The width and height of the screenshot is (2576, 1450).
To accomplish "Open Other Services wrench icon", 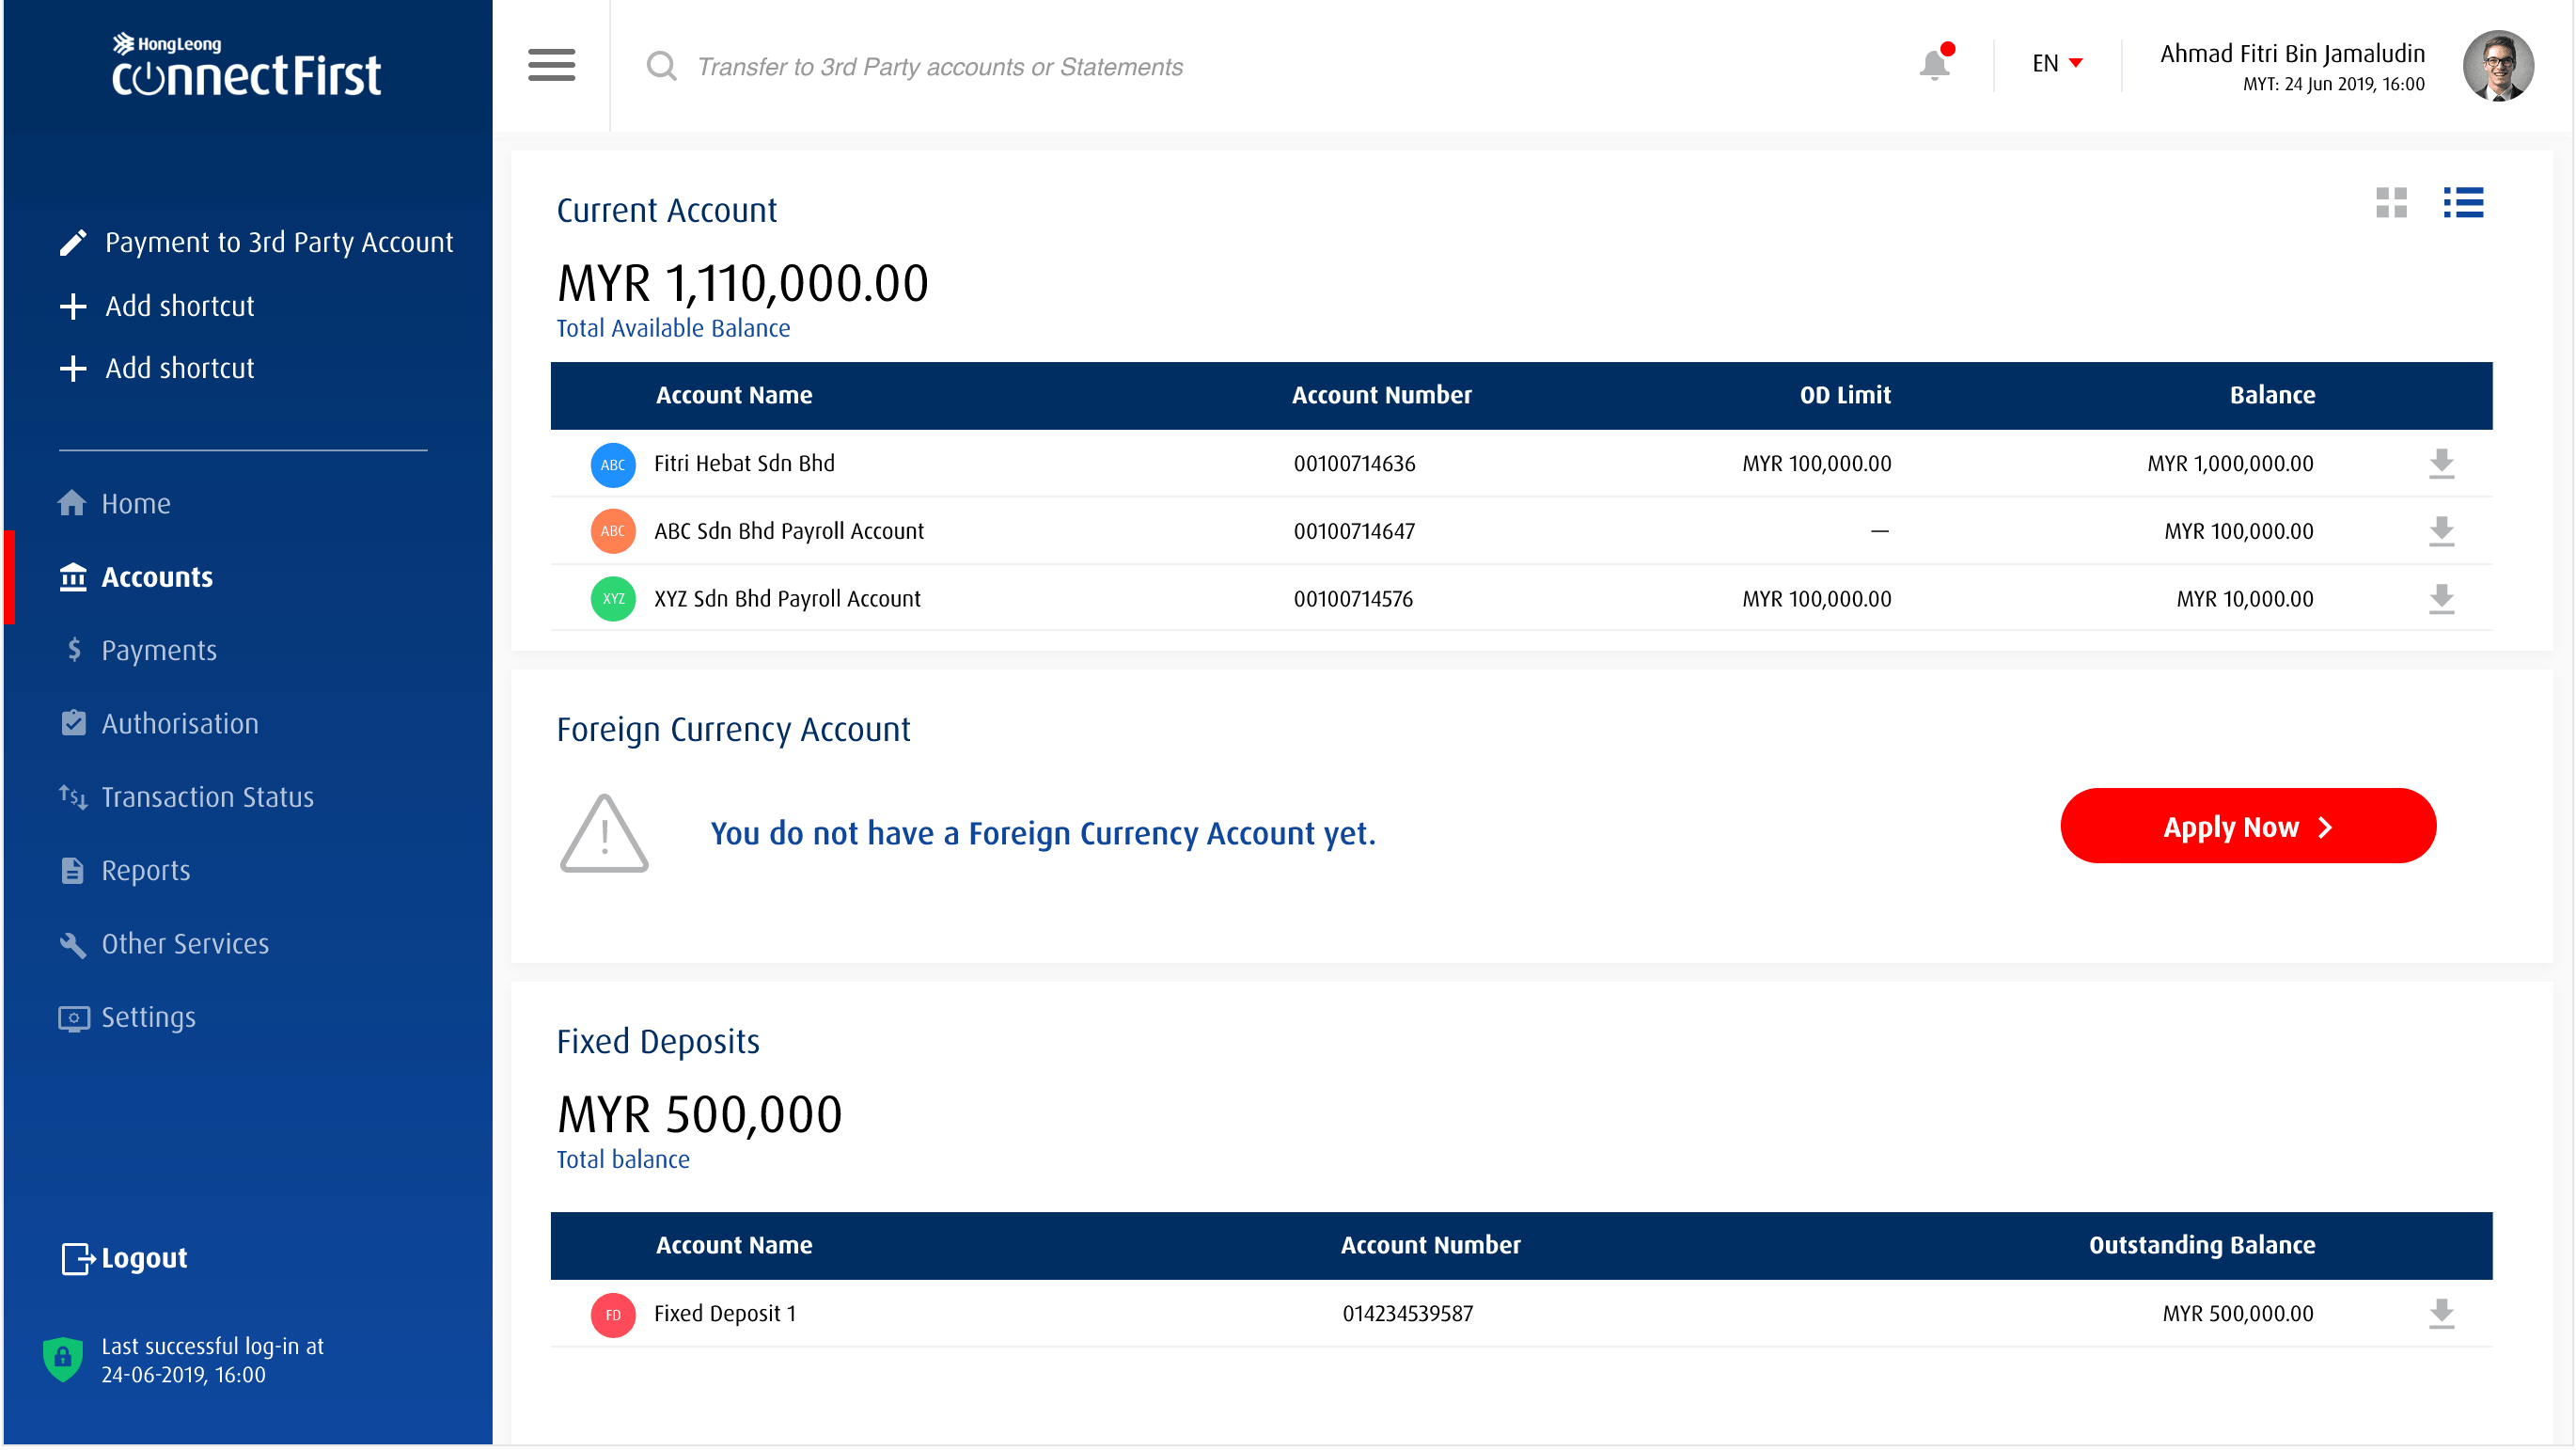I will [x=74, y=944].
